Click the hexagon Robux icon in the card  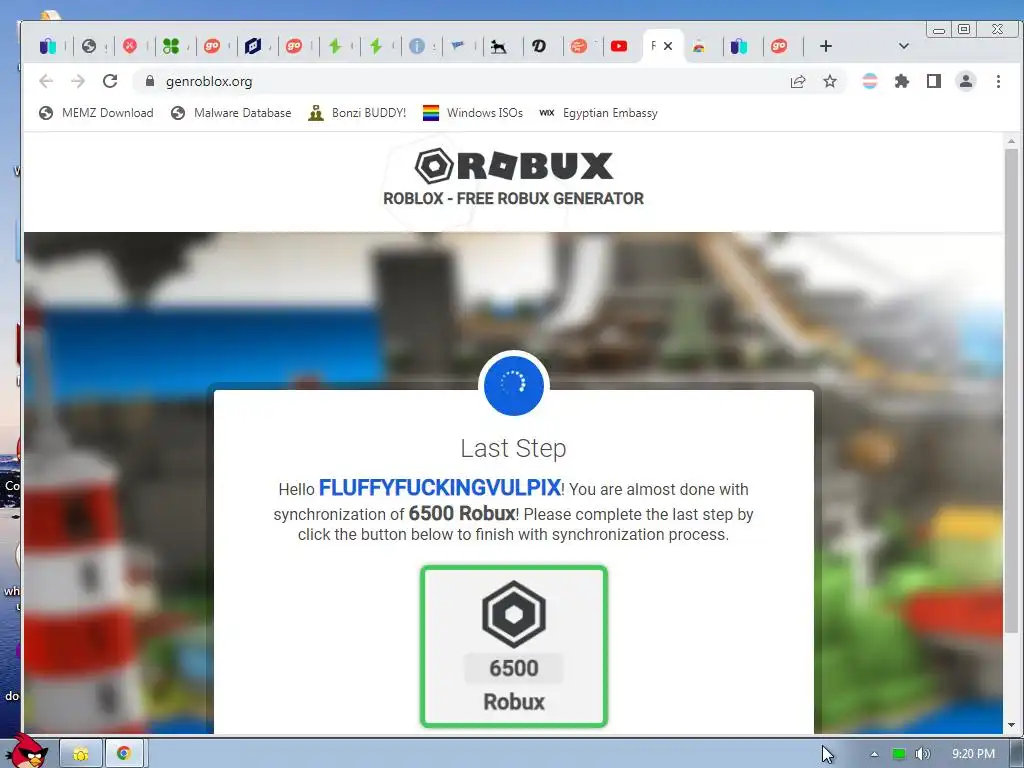514,615
